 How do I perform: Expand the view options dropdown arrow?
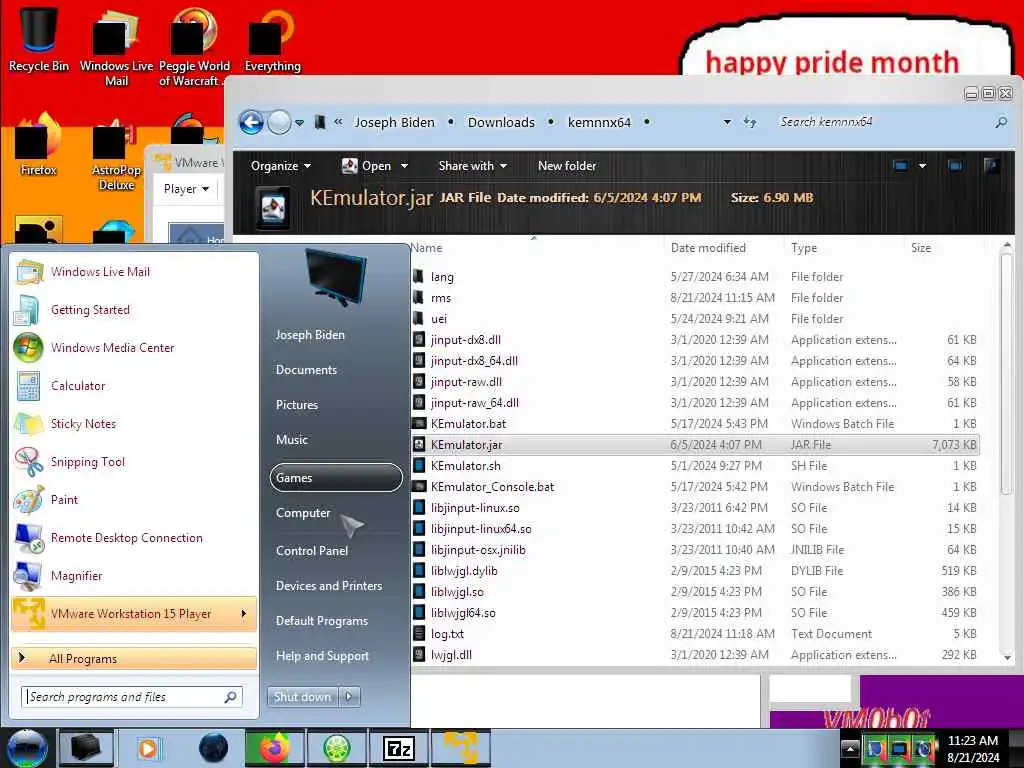pyautogui.click(x=922, y=166)
